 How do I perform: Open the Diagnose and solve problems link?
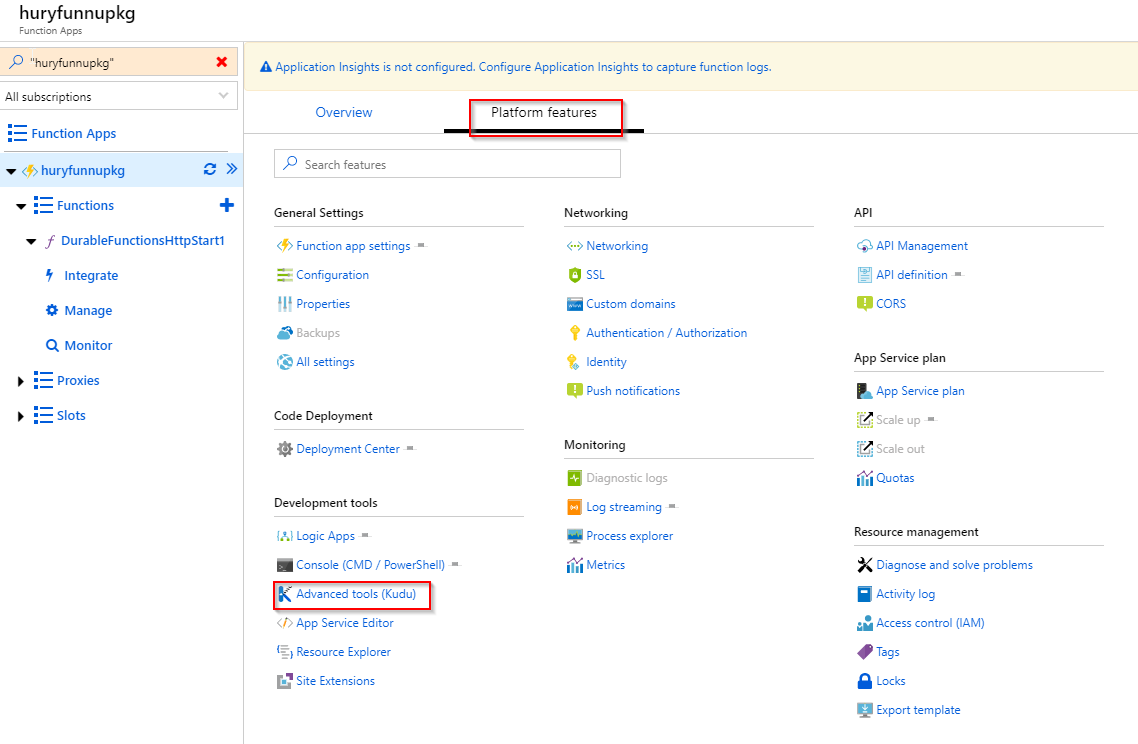[954, 565]
